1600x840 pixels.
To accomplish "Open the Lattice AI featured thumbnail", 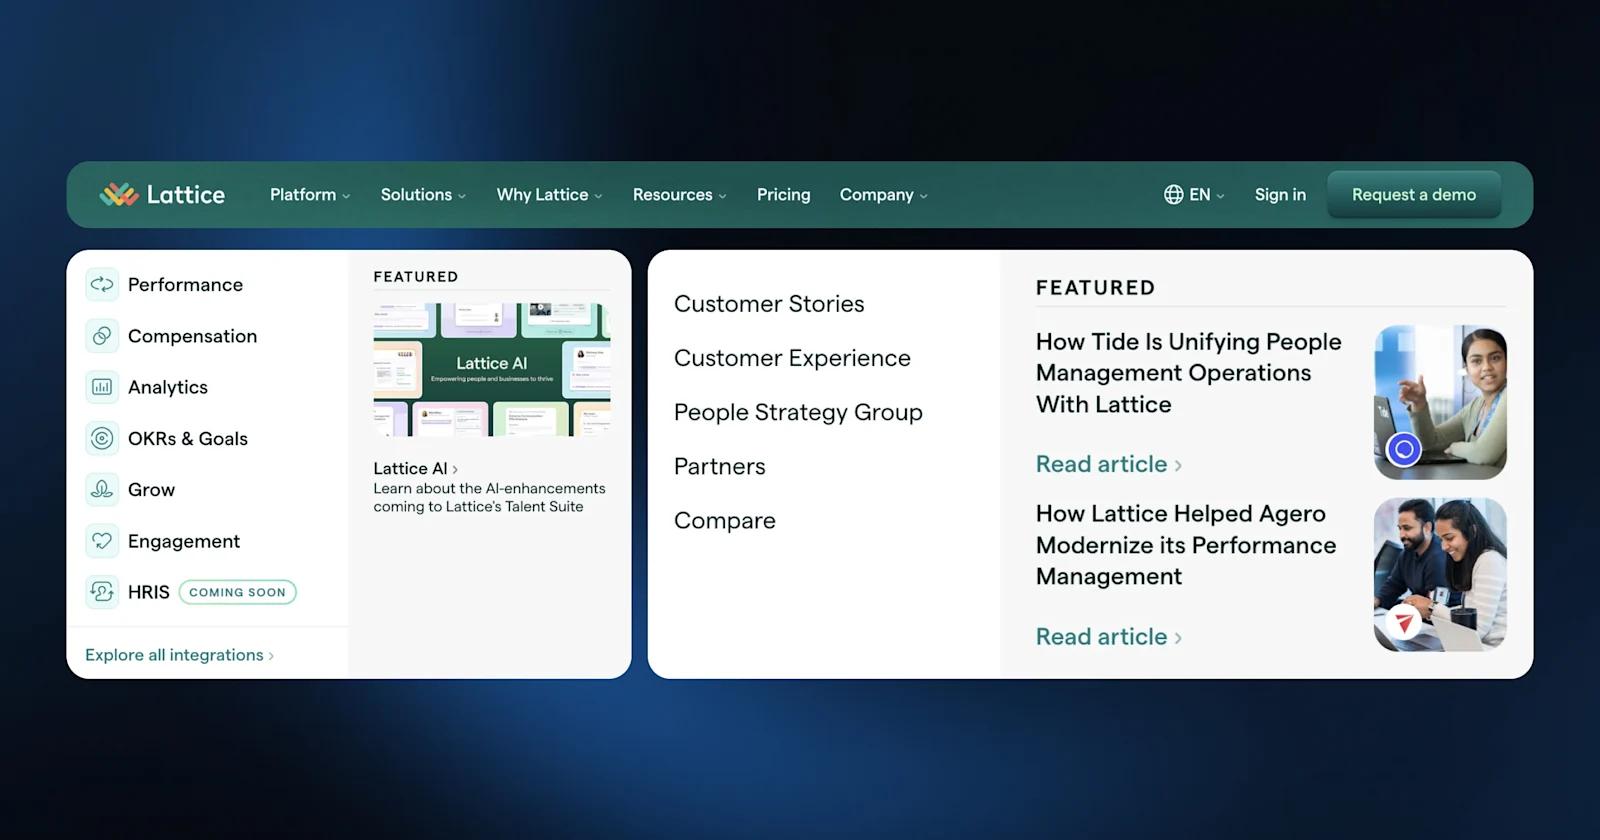I will coord(491,370).
